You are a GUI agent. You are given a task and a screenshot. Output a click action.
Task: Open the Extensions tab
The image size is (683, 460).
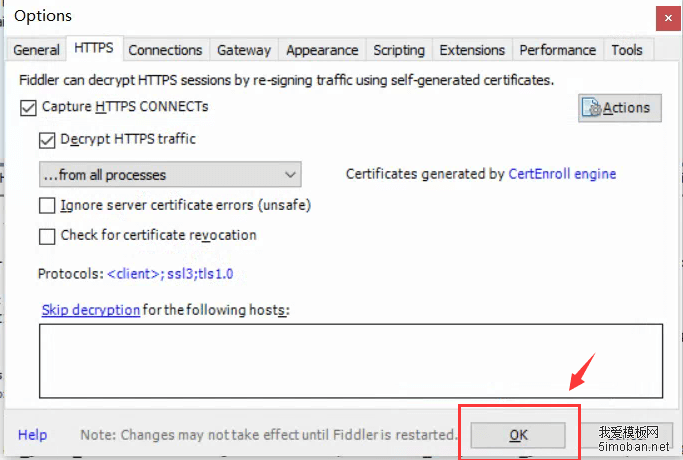tap(472, 50)
